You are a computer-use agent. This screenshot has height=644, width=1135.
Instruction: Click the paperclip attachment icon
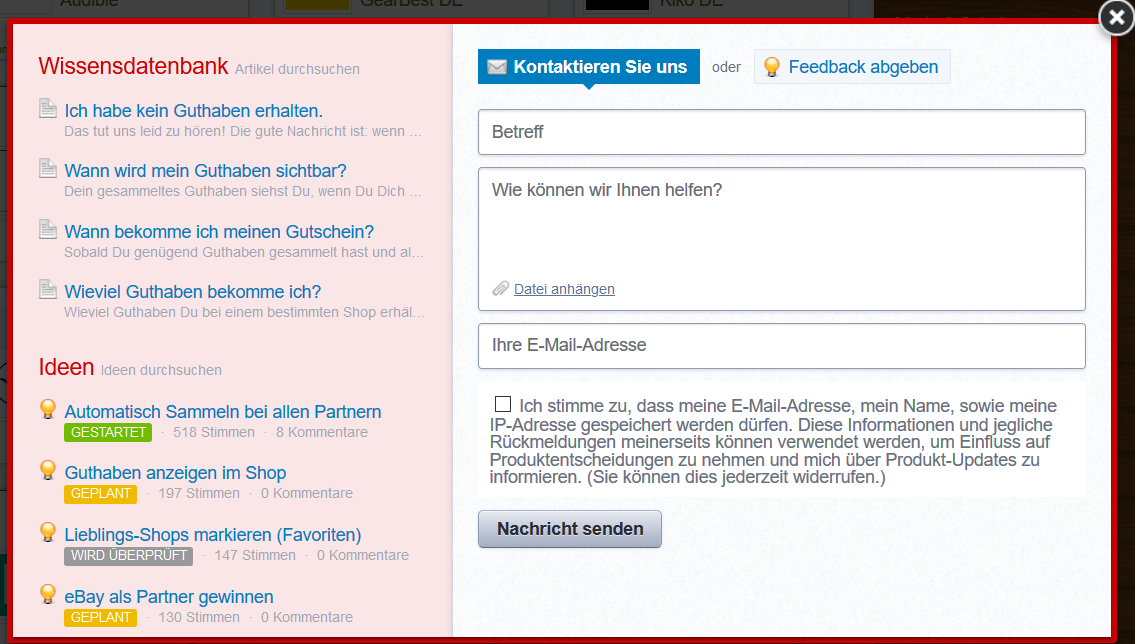click(x=500, y=289)
